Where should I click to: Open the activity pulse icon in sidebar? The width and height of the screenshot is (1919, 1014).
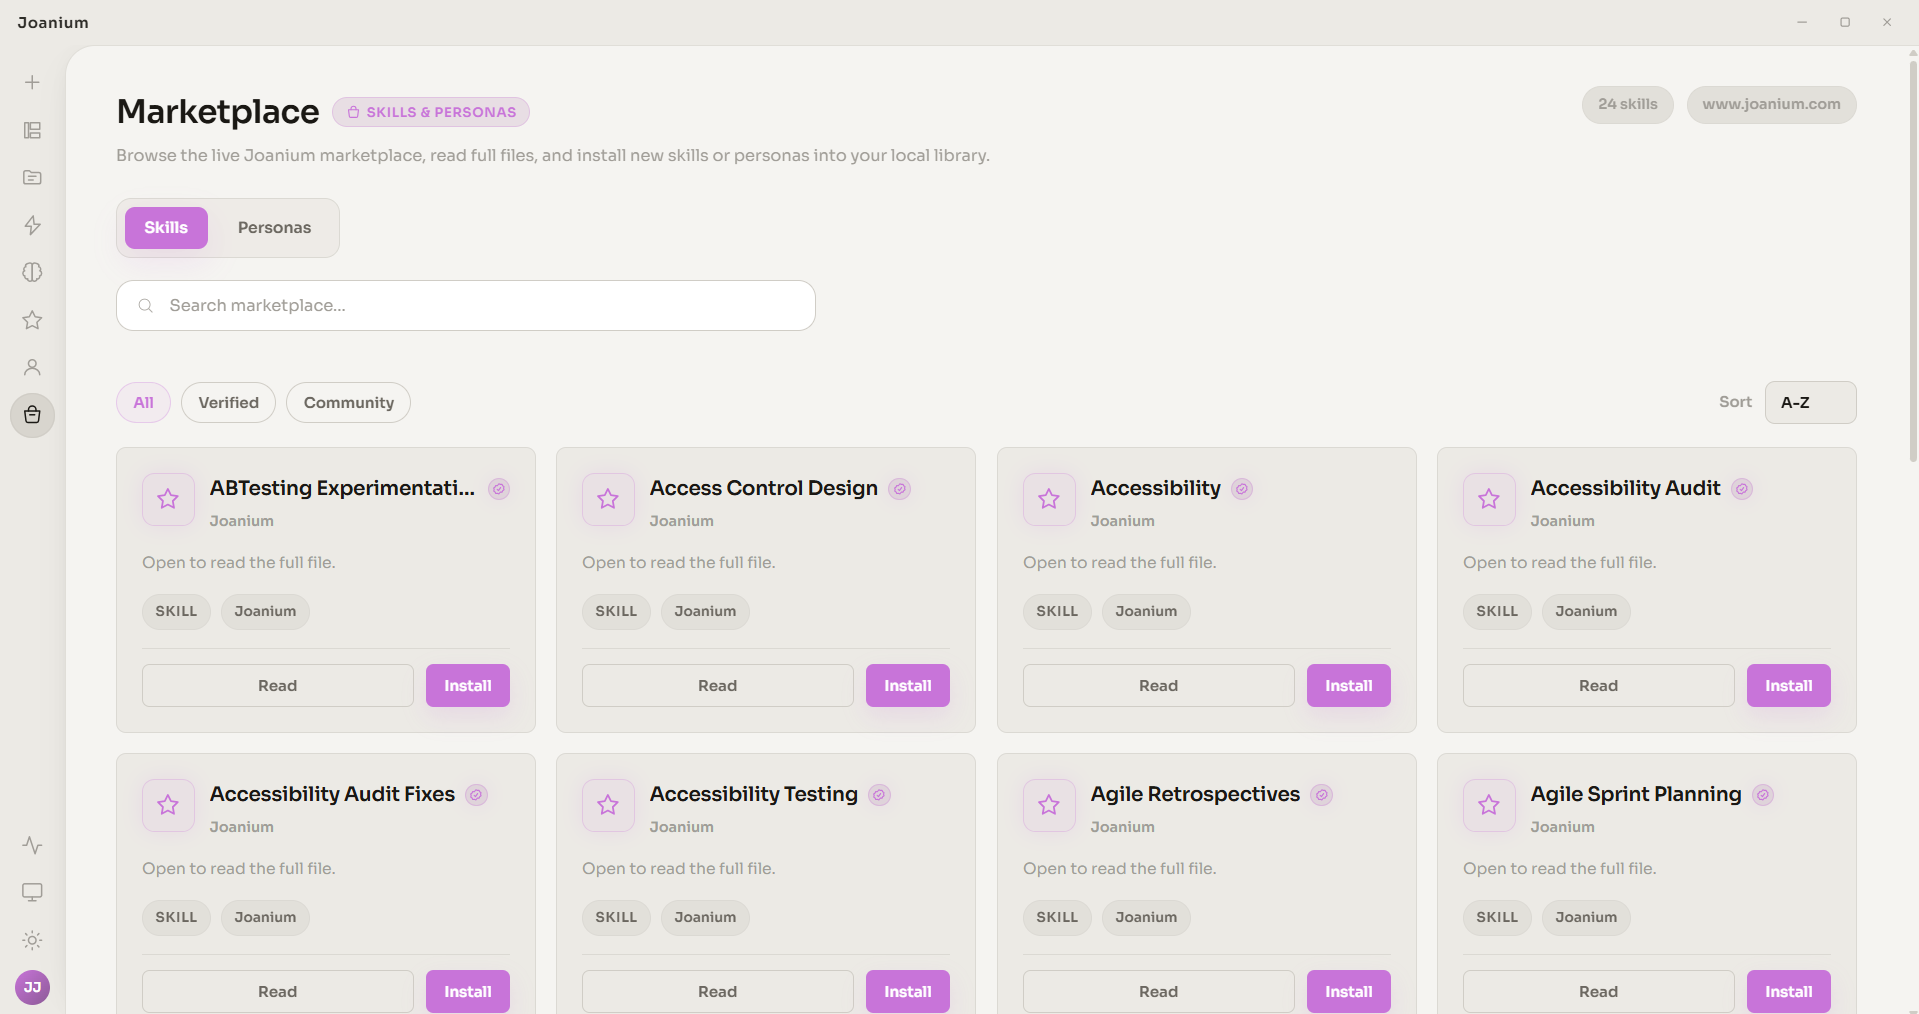click(x=32, y=845)
